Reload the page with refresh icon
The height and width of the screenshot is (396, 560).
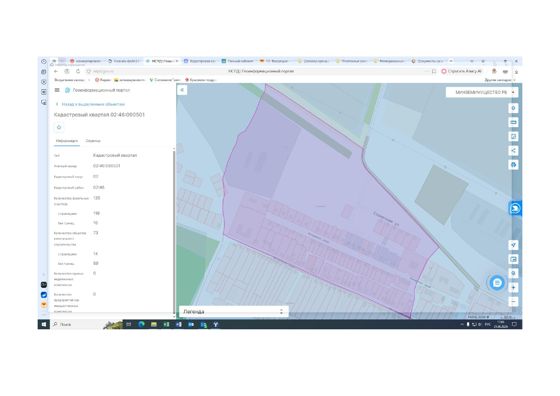click(x=78, y=71)
